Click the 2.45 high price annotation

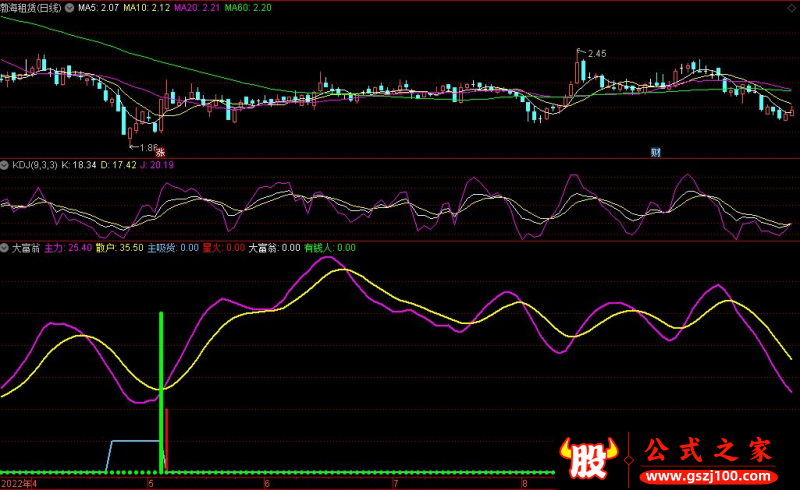[597, 53]
